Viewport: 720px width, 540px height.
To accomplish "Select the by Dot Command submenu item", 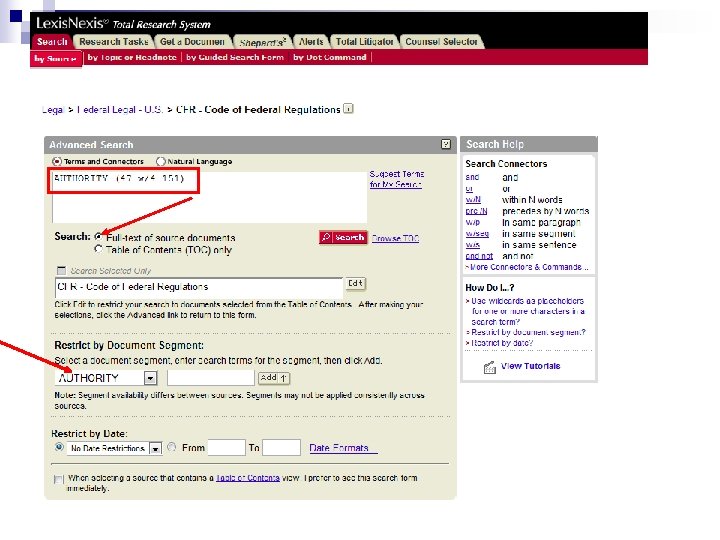I will point(330,57).
